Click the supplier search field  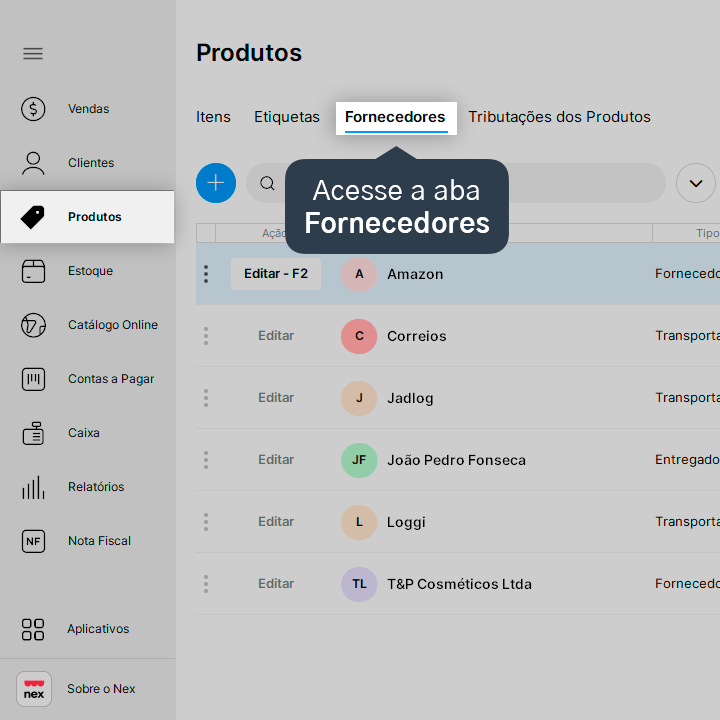pos(456,183)
